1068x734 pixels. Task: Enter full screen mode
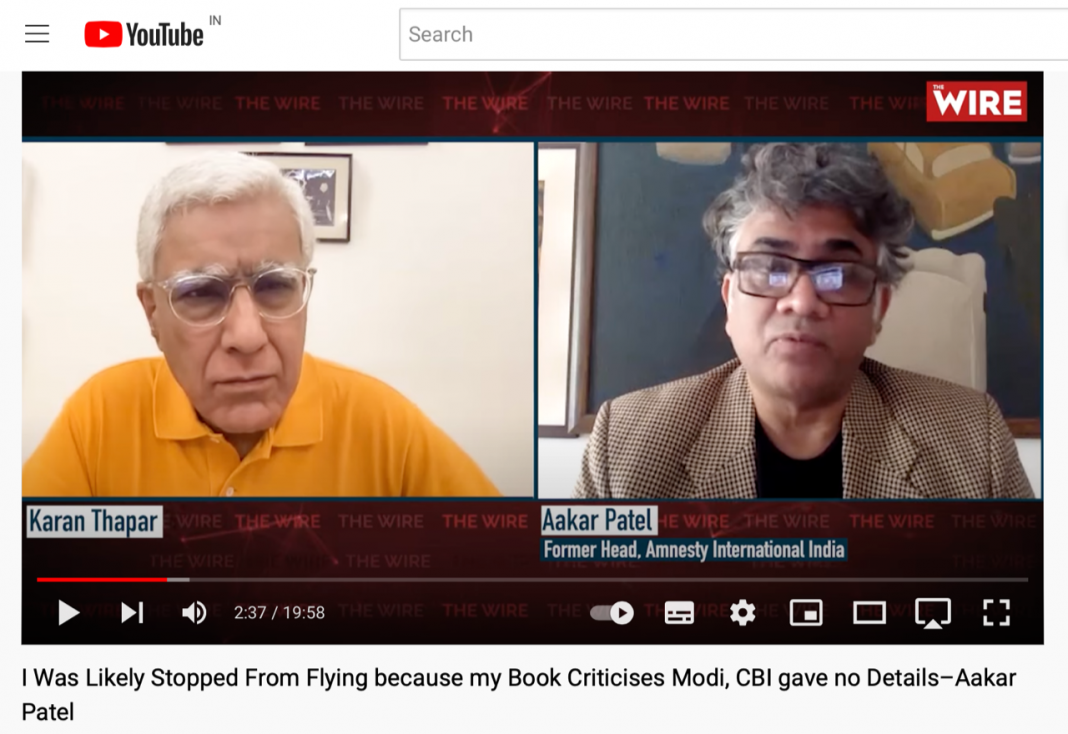(x=996, y=613)
